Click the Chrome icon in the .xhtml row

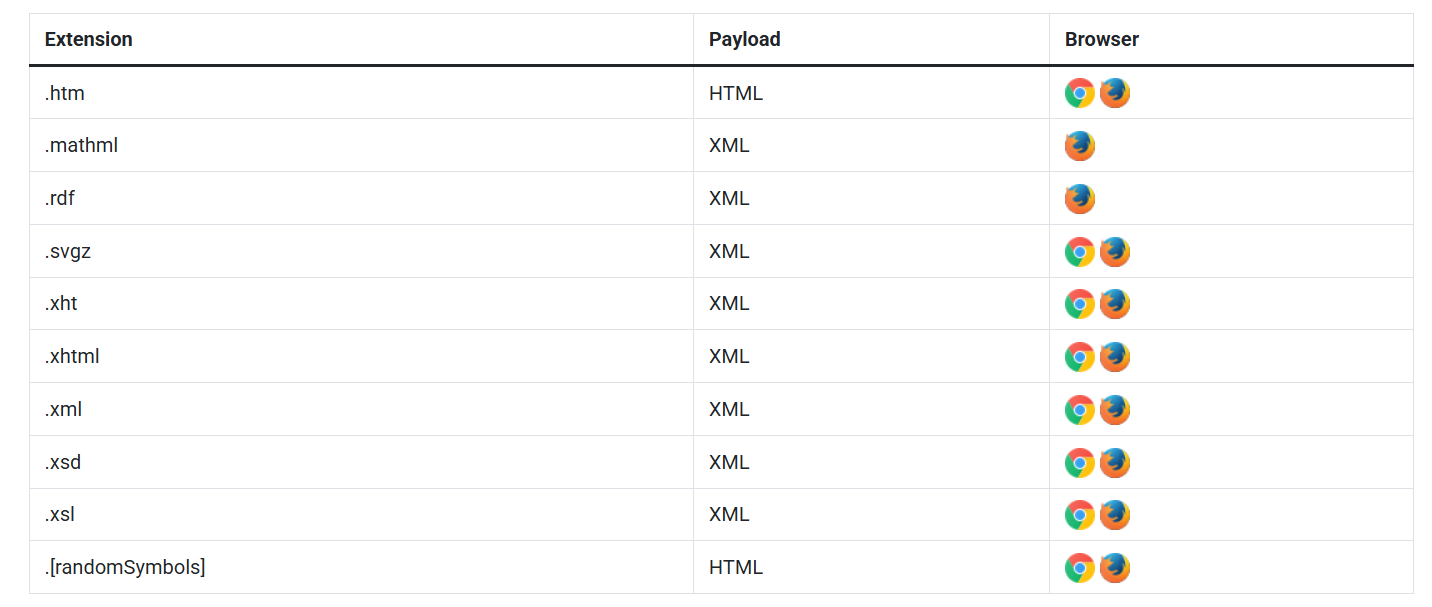point(1079,357)
